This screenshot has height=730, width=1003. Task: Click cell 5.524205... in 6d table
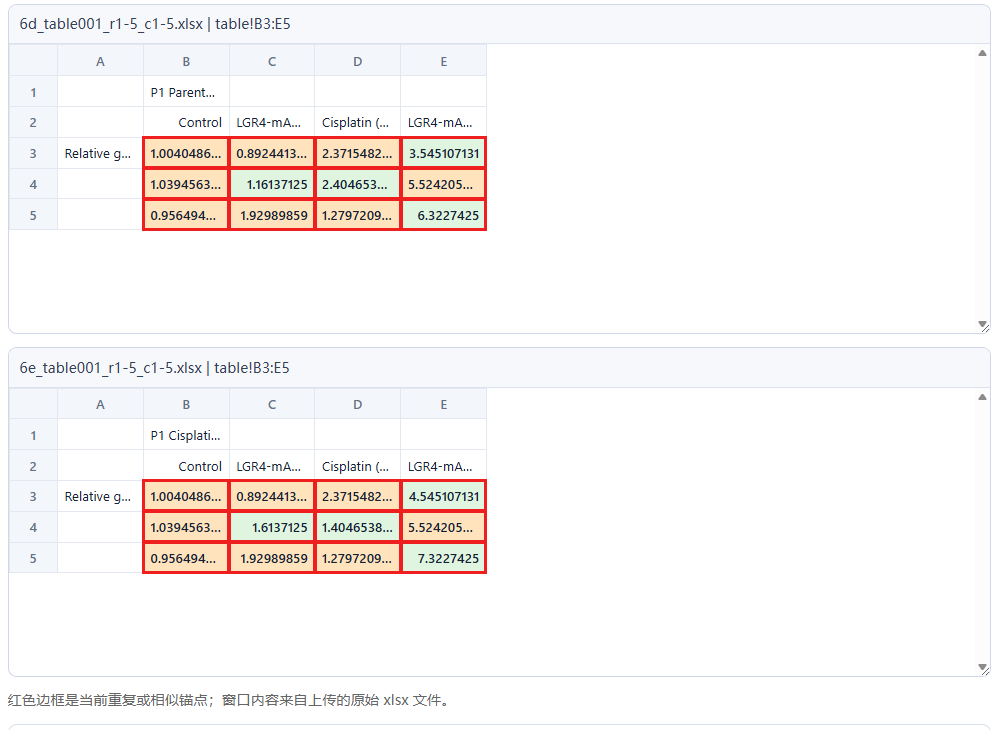pyautogui.click(x=443, y=184)
